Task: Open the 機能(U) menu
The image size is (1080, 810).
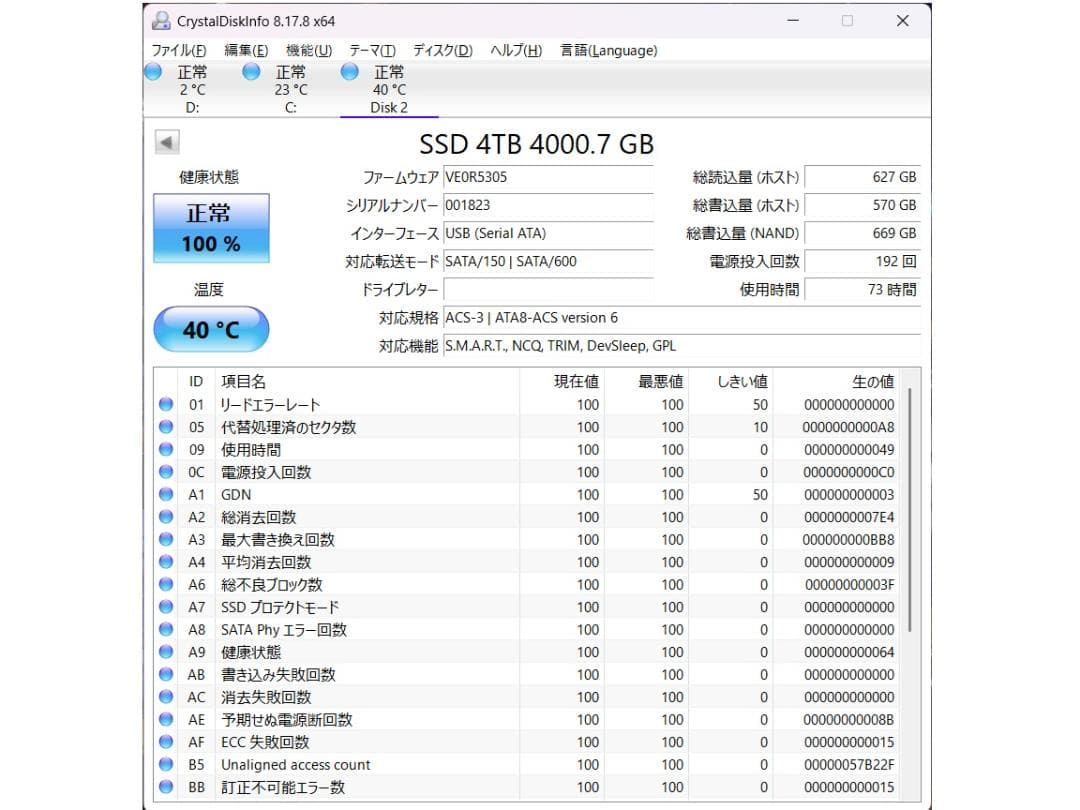Action: point(309,50)
